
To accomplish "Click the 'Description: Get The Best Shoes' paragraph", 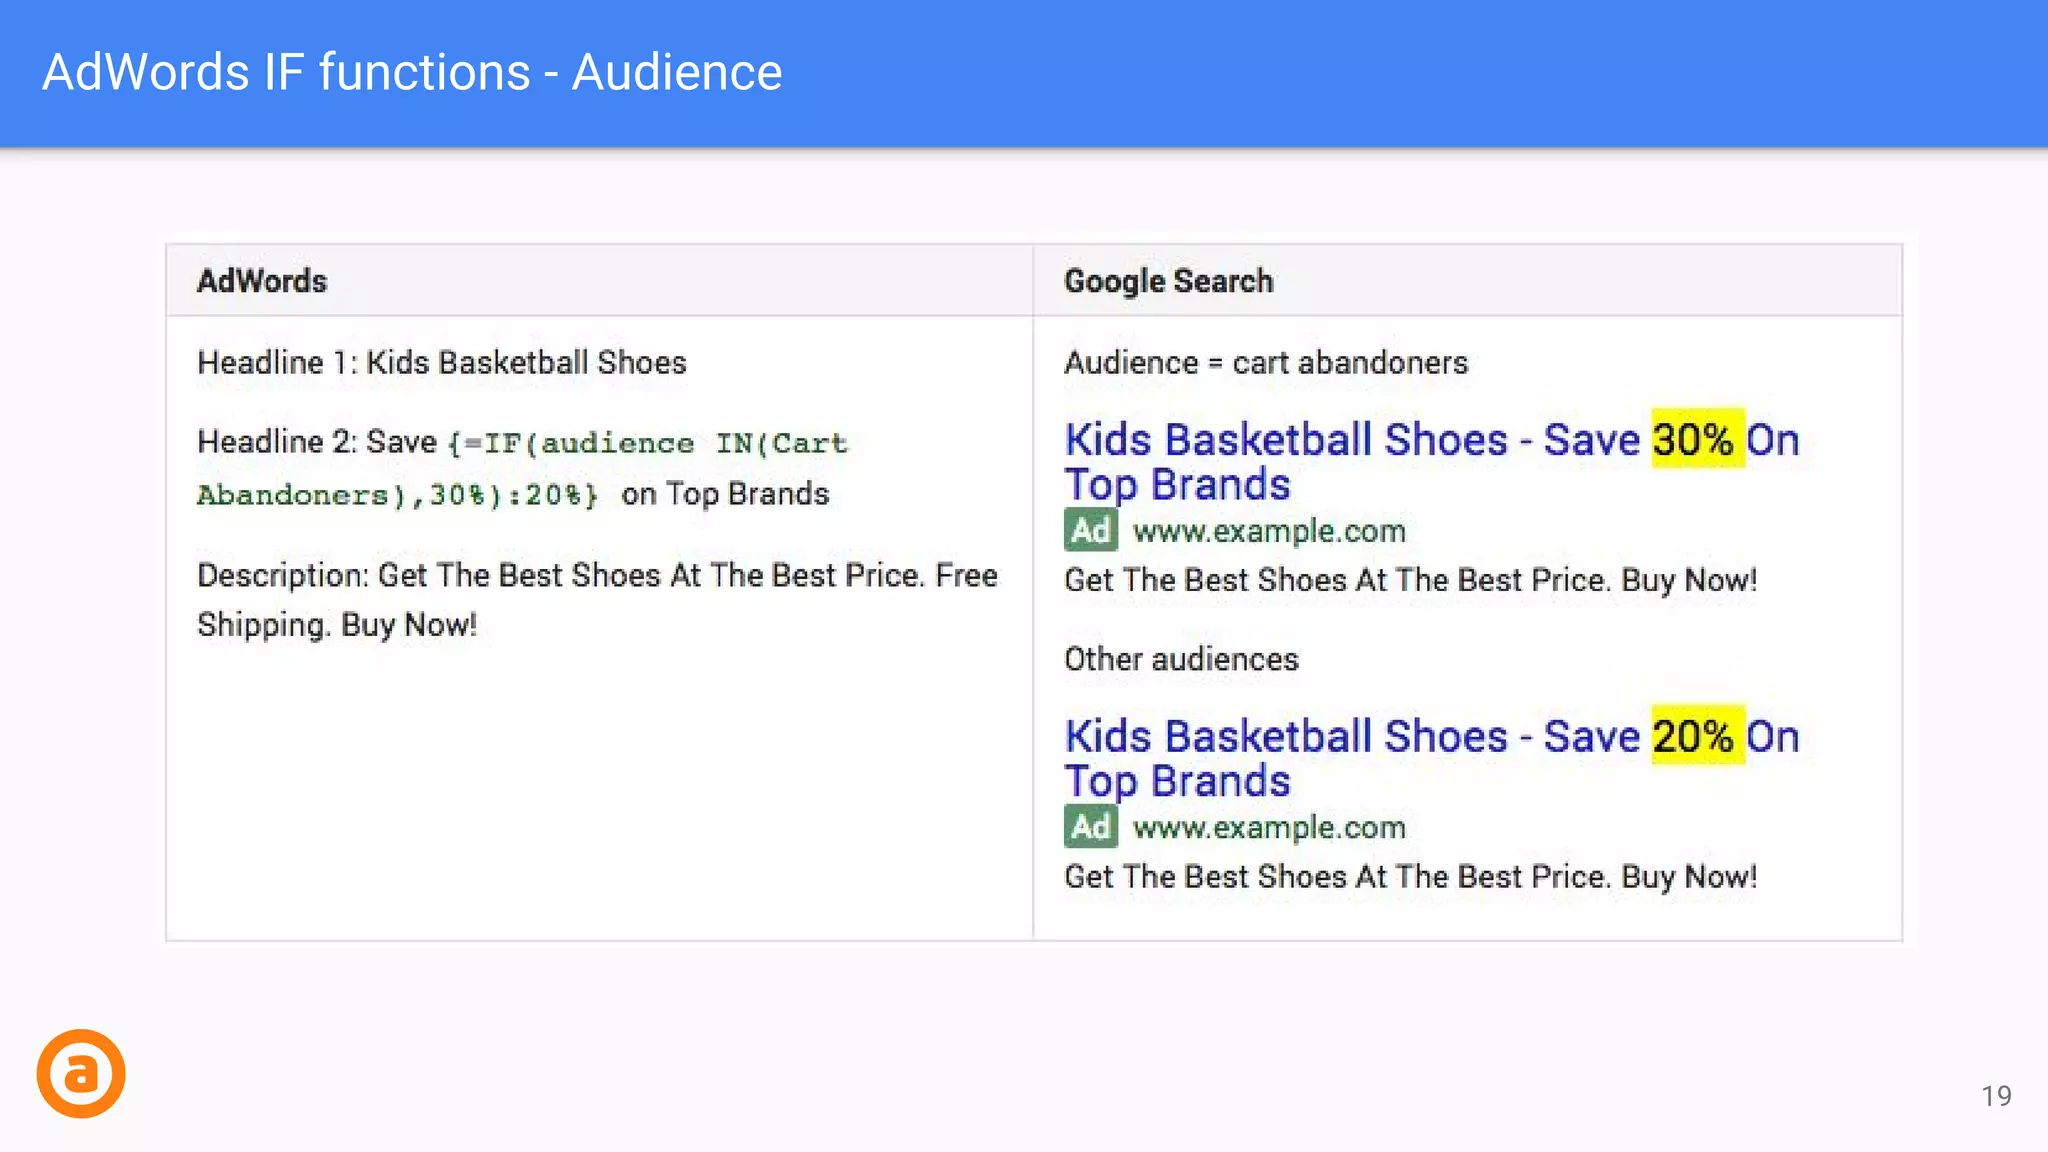I will pos(597,600).
